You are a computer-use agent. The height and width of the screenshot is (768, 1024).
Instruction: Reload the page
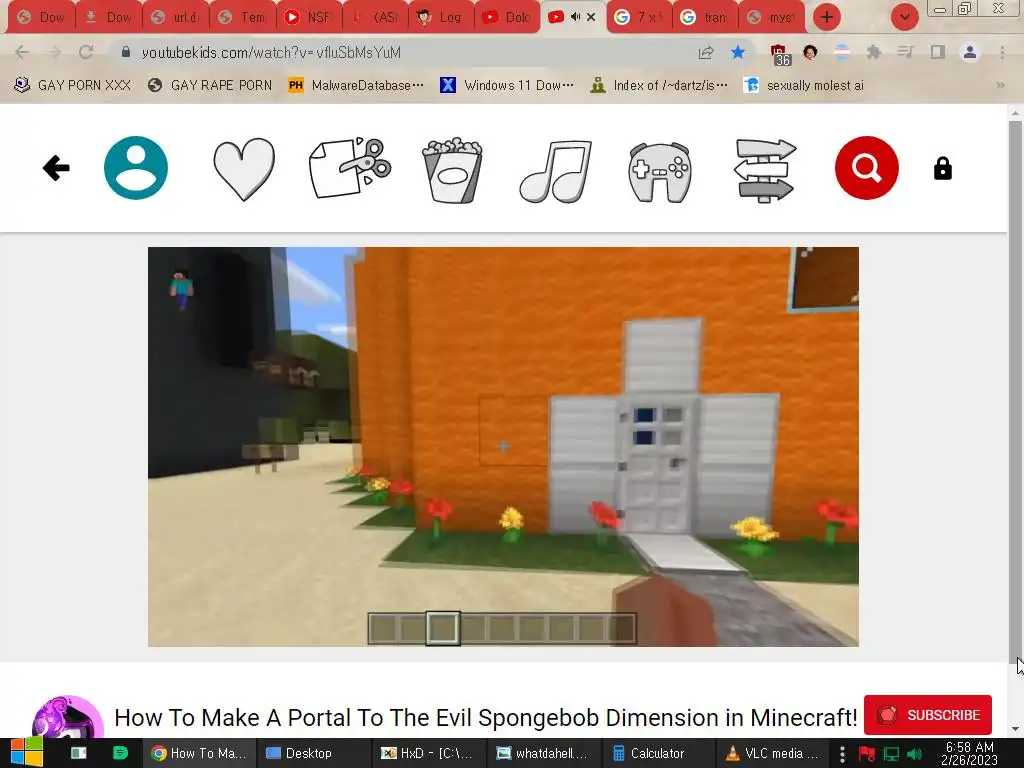pyautogui.click(x=86, y=52)
